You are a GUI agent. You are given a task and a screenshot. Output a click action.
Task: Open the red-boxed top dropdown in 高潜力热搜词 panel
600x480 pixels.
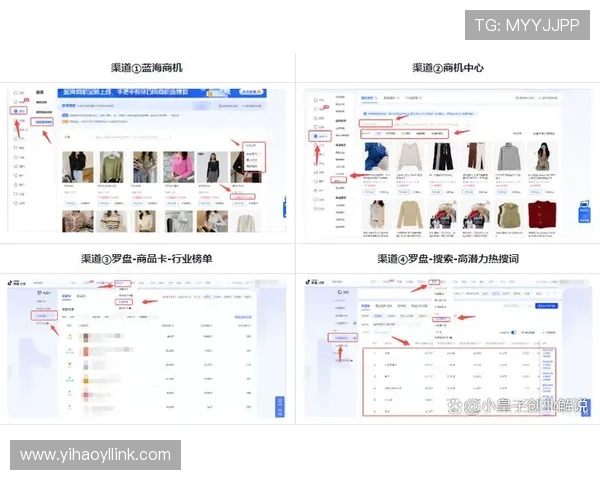click(x=435, y=283)
